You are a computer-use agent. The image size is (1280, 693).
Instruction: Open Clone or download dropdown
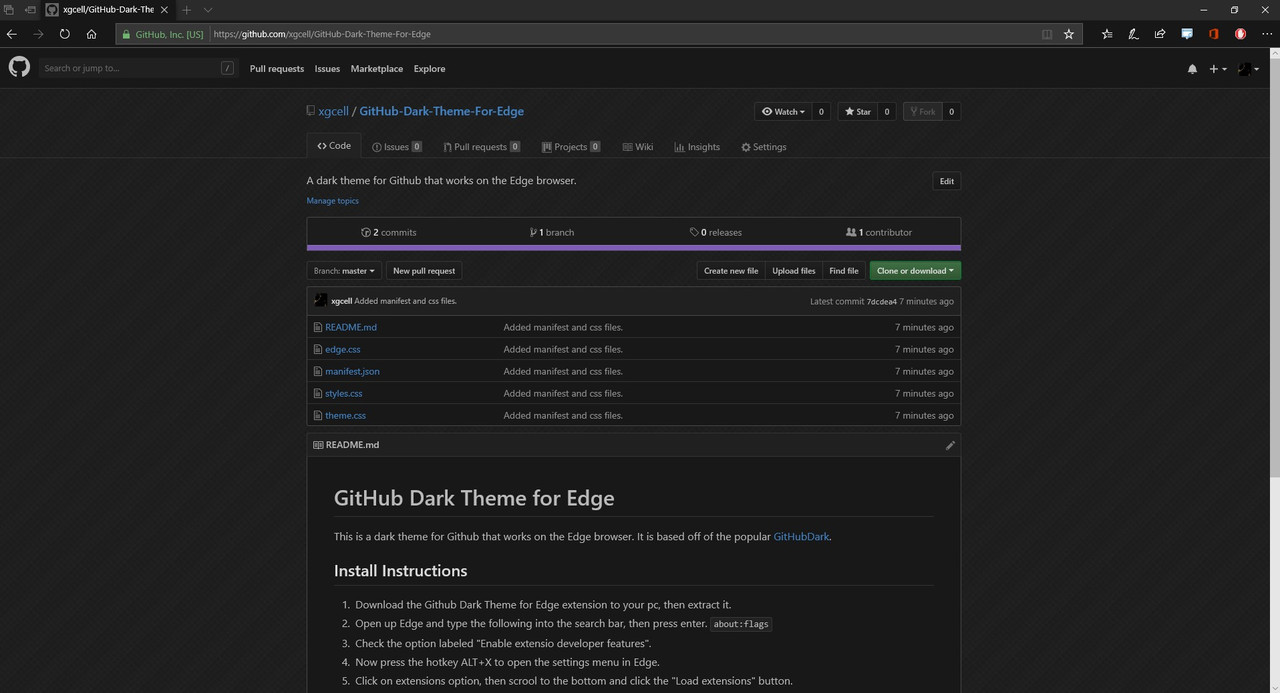click(915, 271)
